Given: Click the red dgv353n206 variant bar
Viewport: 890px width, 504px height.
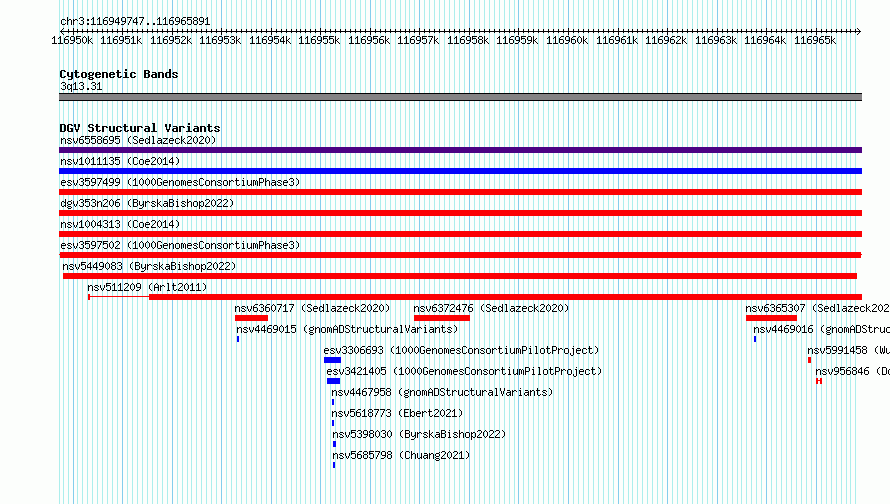Looking at the screenshot, I should 460,213.
